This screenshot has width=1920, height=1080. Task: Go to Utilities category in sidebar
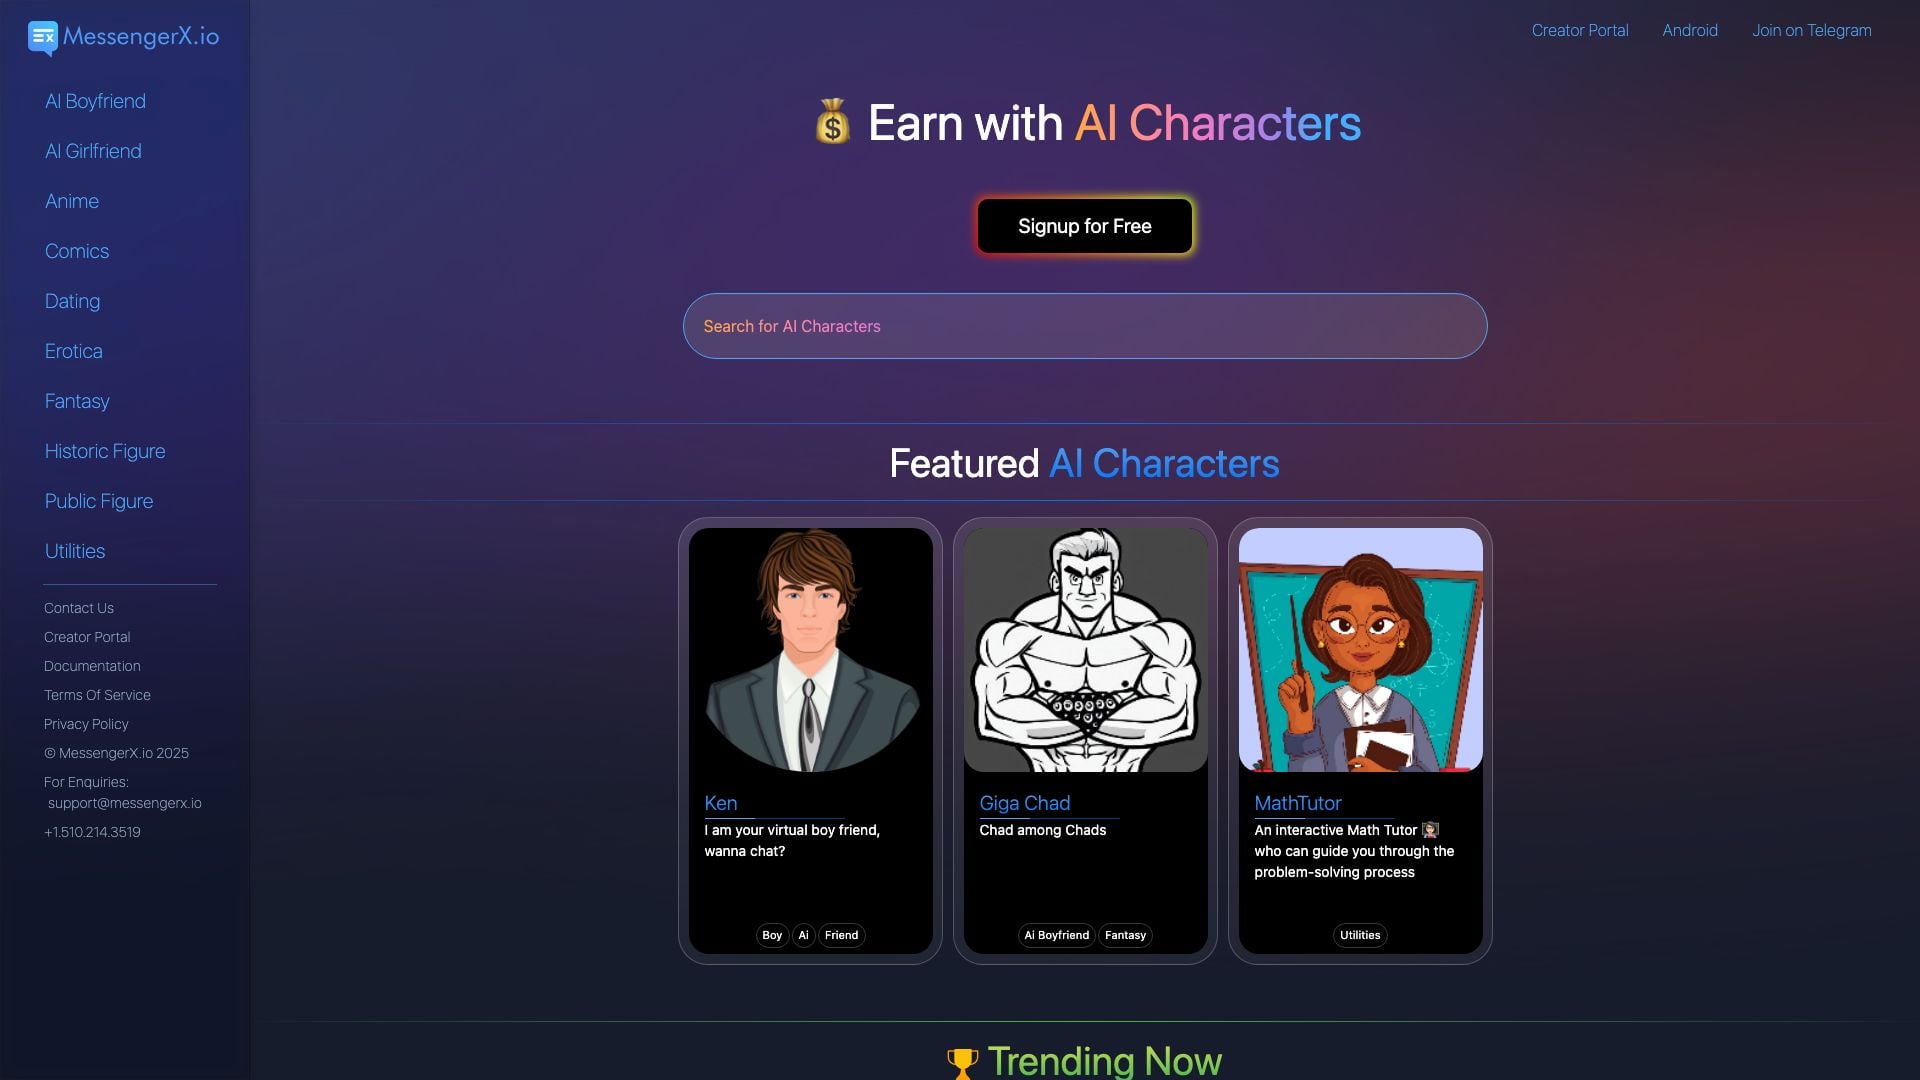75,551
